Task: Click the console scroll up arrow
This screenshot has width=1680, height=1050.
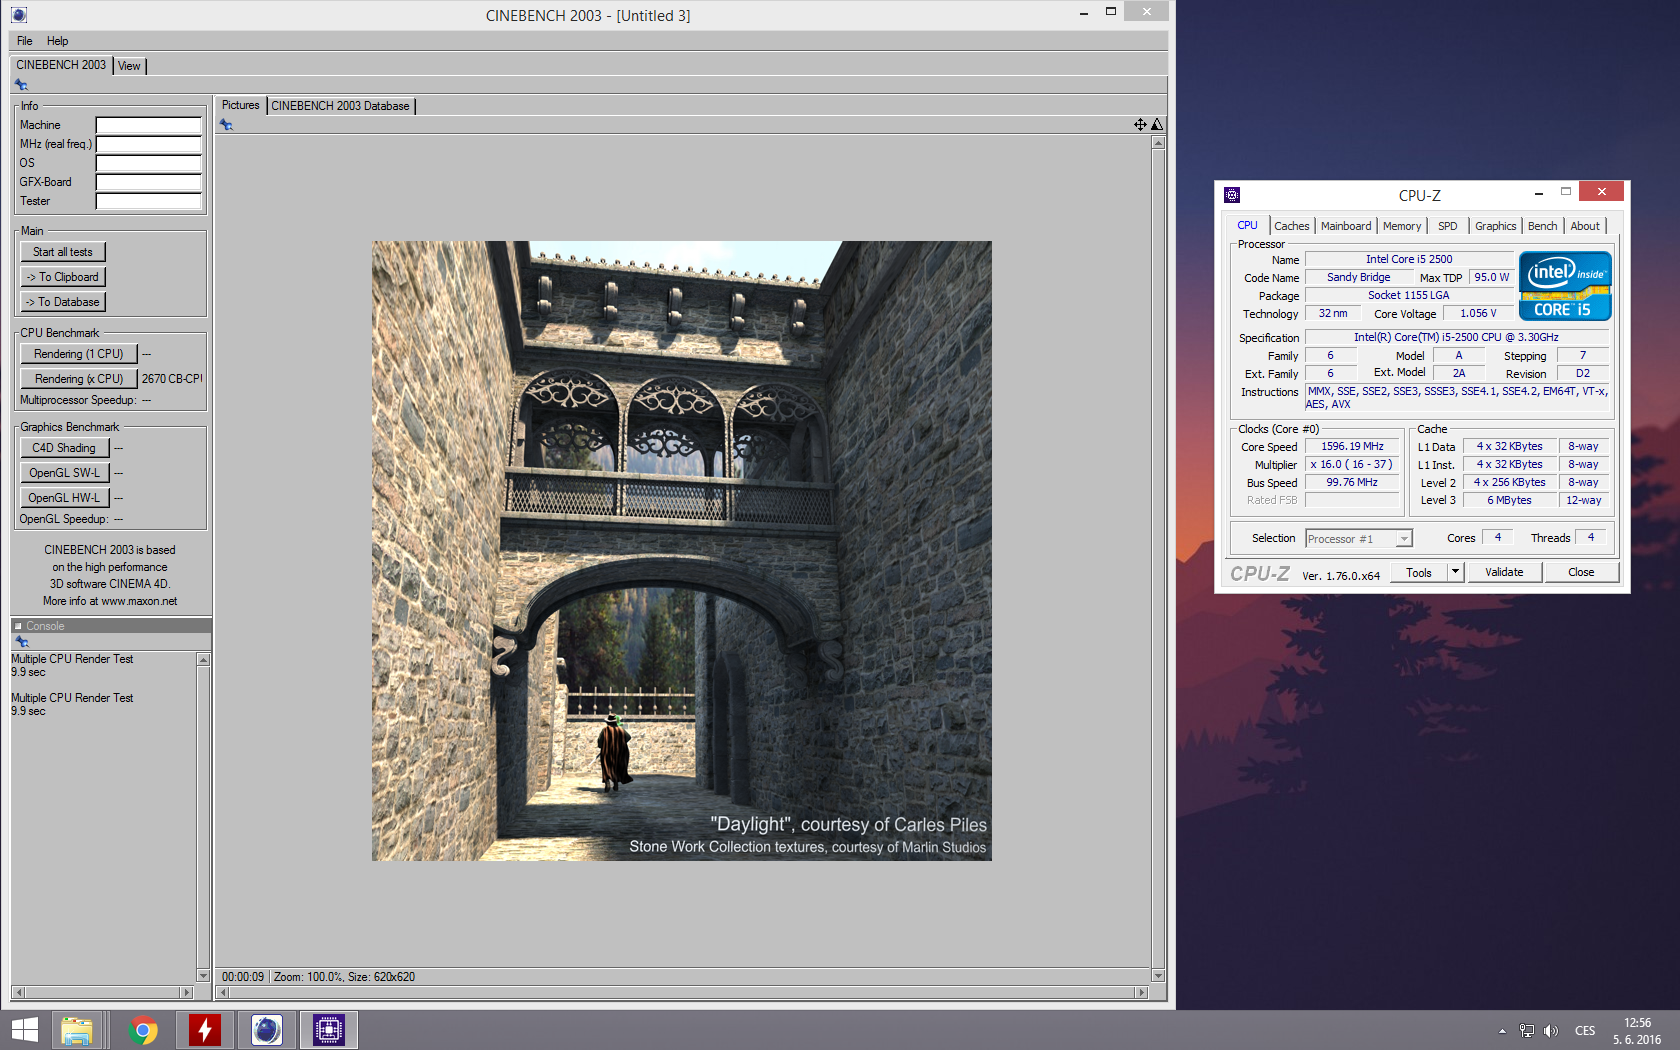Action: (x=203, y=660)
